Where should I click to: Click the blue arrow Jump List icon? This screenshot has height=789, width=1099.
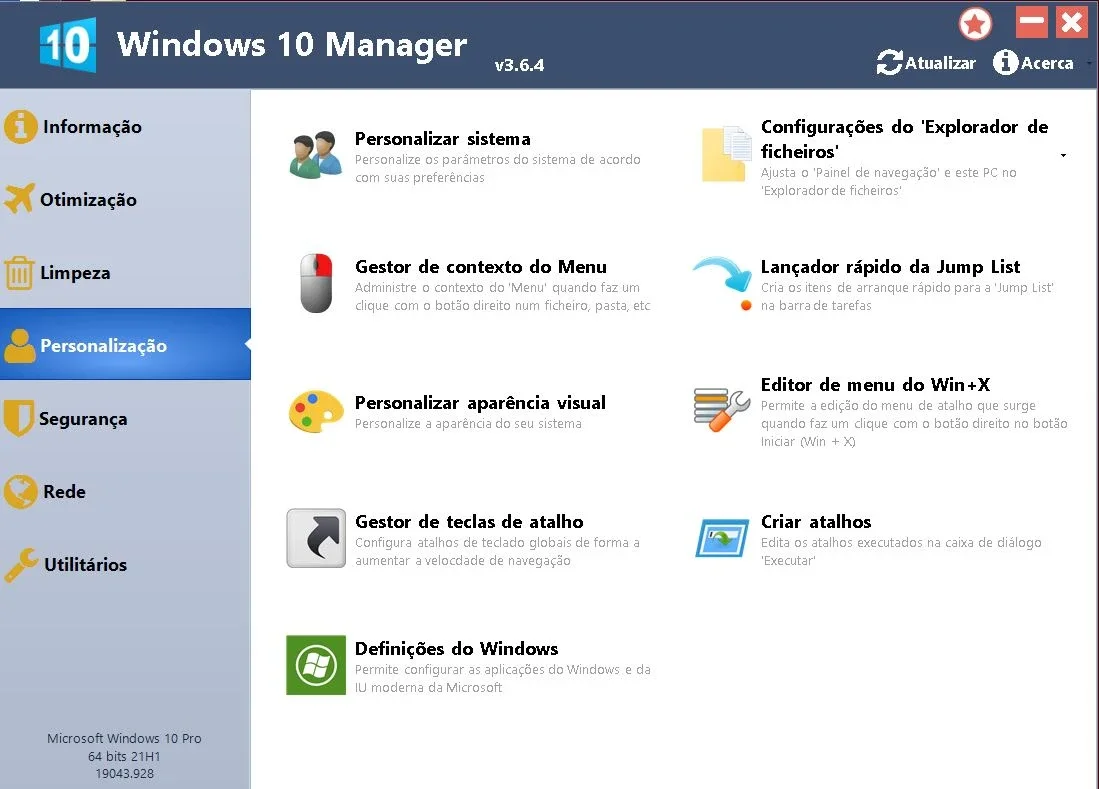pyautogui.click(x=723, y=282)
